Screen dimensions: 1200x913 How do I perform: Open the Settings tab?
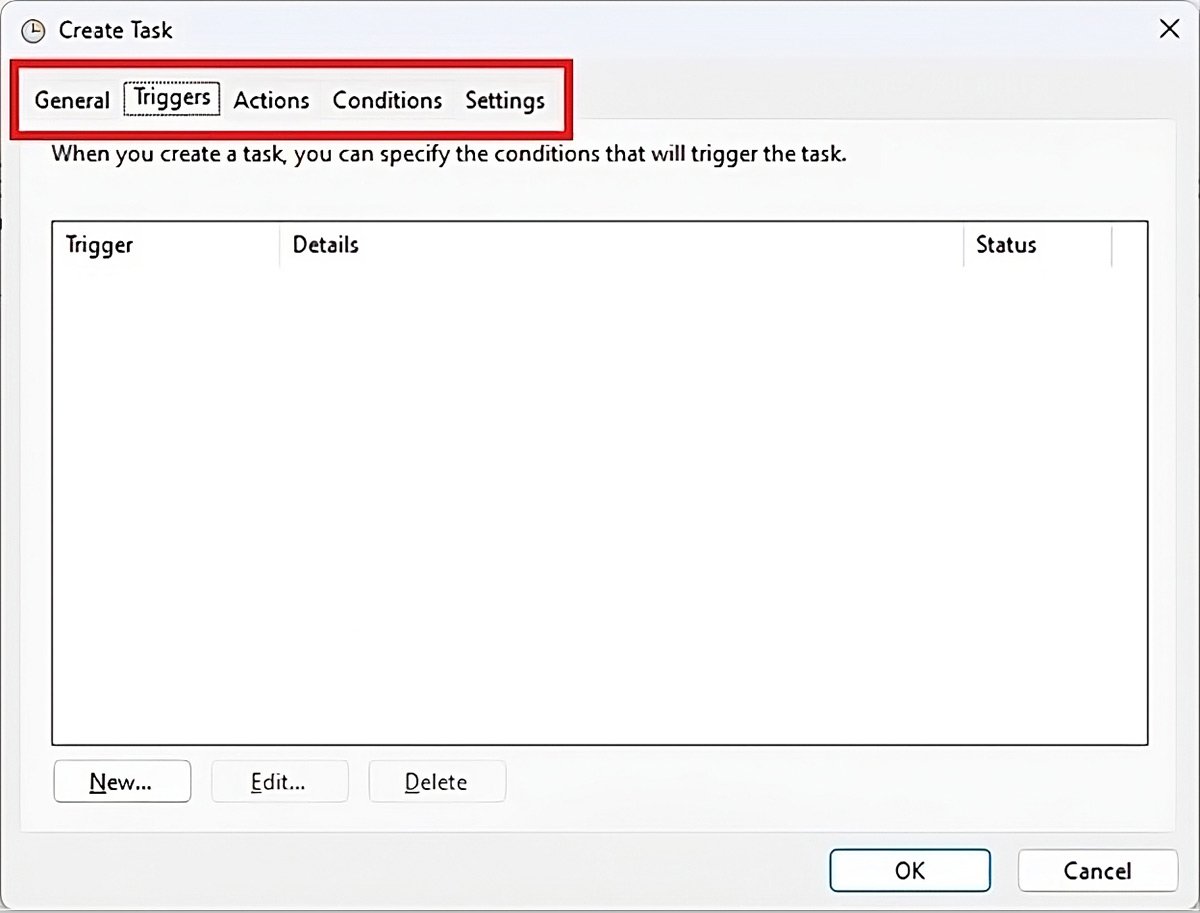(505, 100)
